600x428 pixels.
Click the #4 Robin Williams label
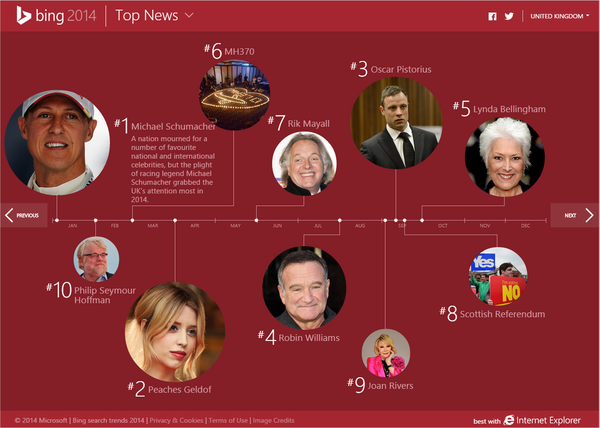click(x=299, y=338)
